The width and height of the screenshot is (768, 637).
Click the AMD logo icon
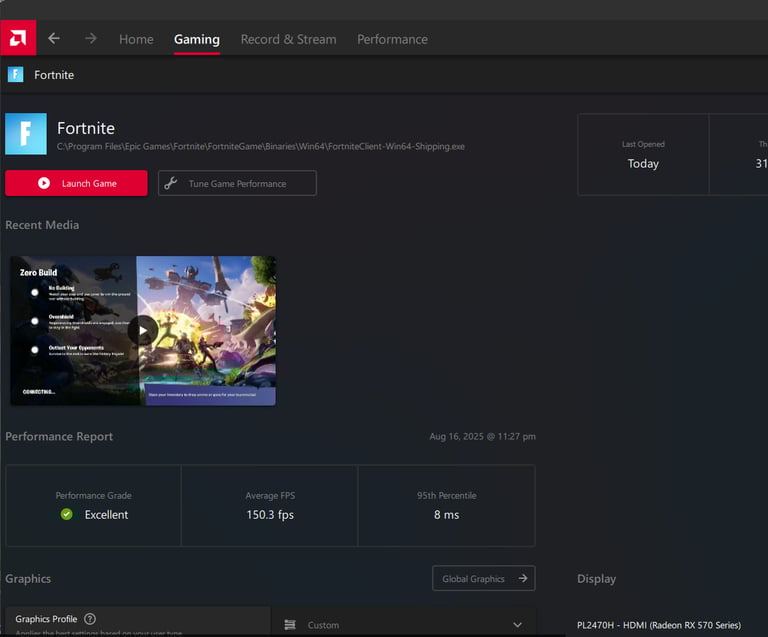18,38
